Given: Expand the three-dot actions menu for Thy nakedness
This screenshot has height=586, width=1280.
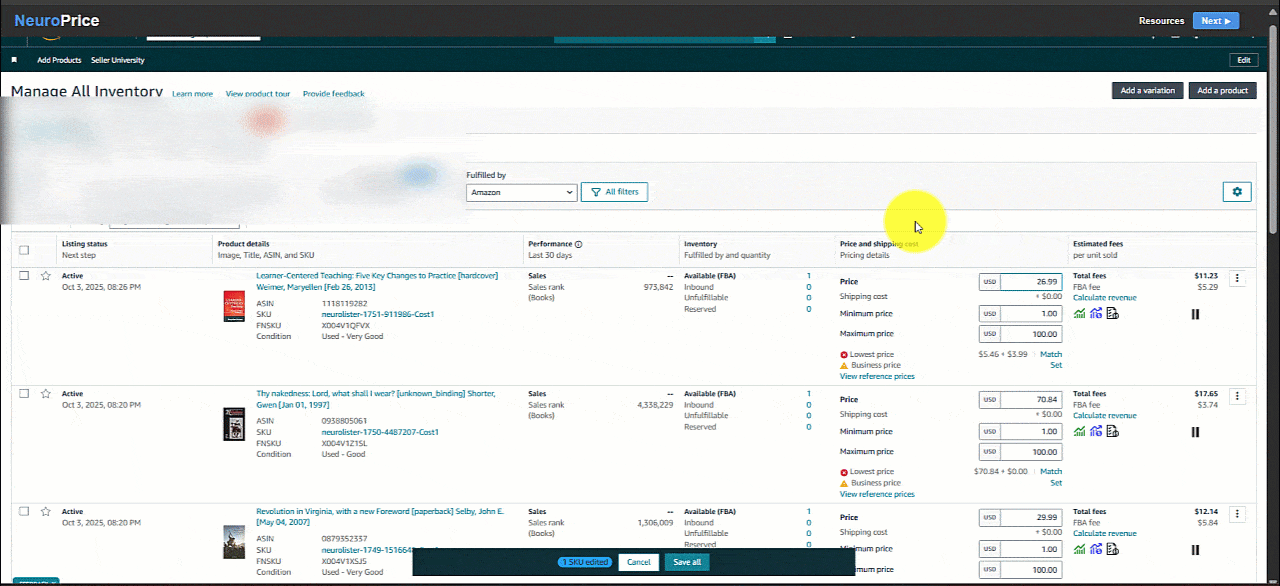Looking at the screenshot, I should click(x=1237, y=397).
